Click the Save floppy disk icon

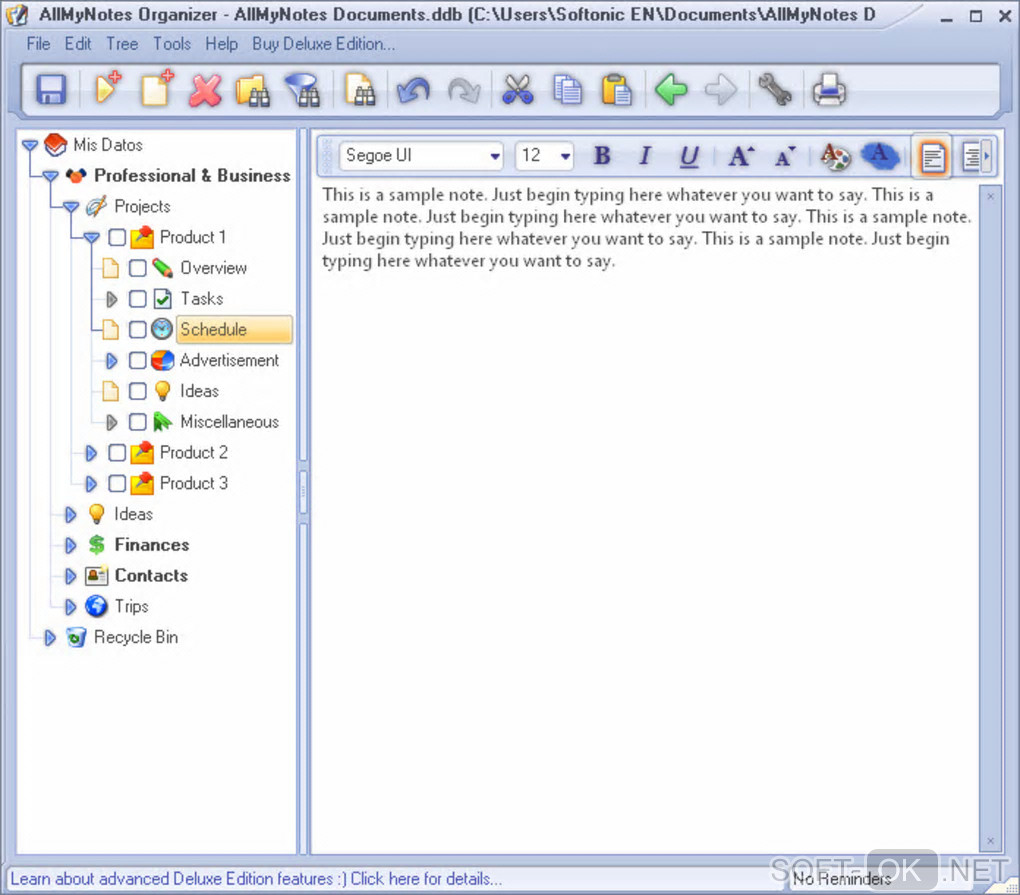[51, 90]
